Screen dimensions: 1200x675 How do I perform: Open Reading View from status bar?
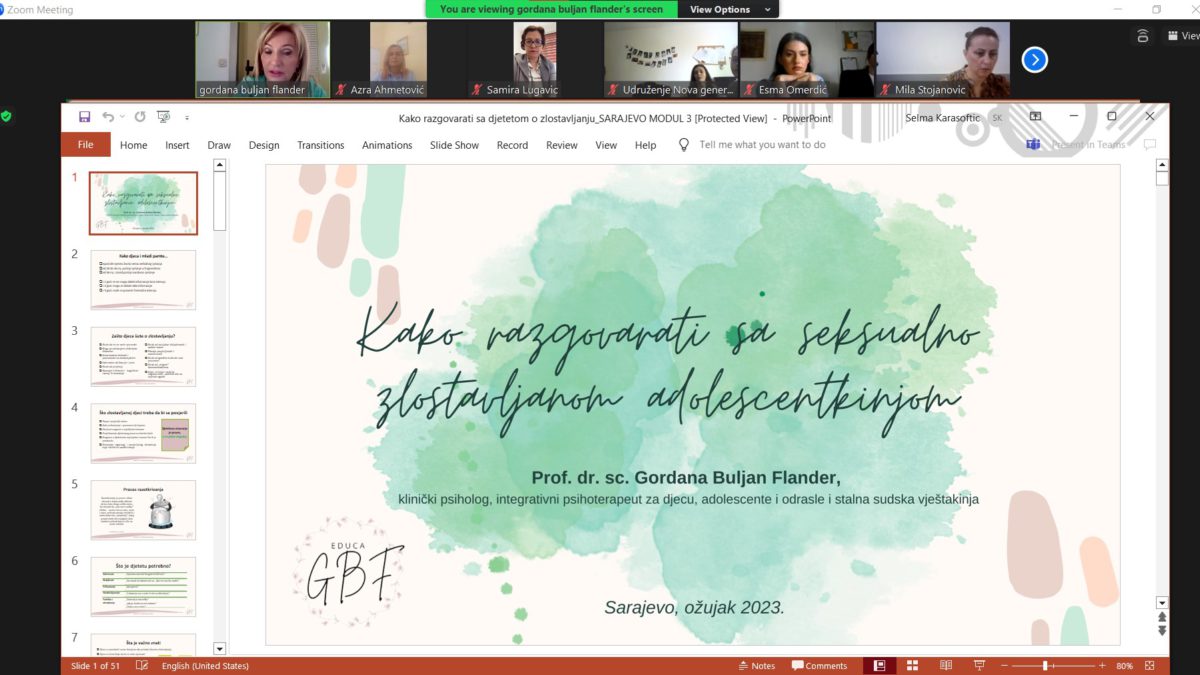[x=945, y=665]
